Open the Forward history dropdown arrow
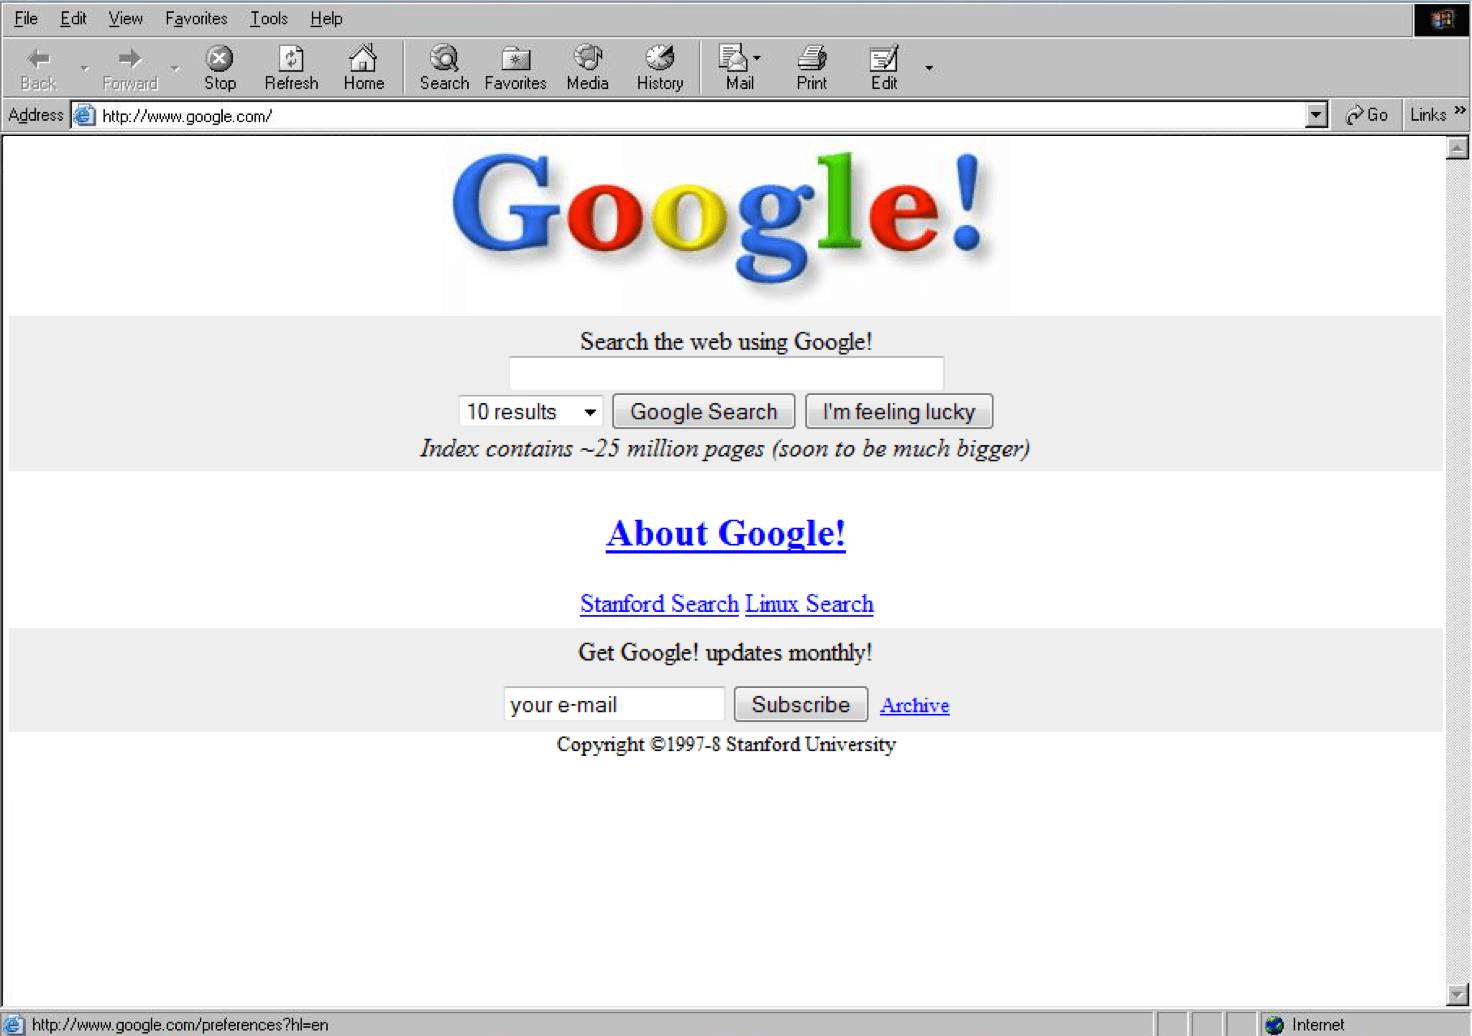The height and width of the screenshot is (1036, 1472). point(174,68)
